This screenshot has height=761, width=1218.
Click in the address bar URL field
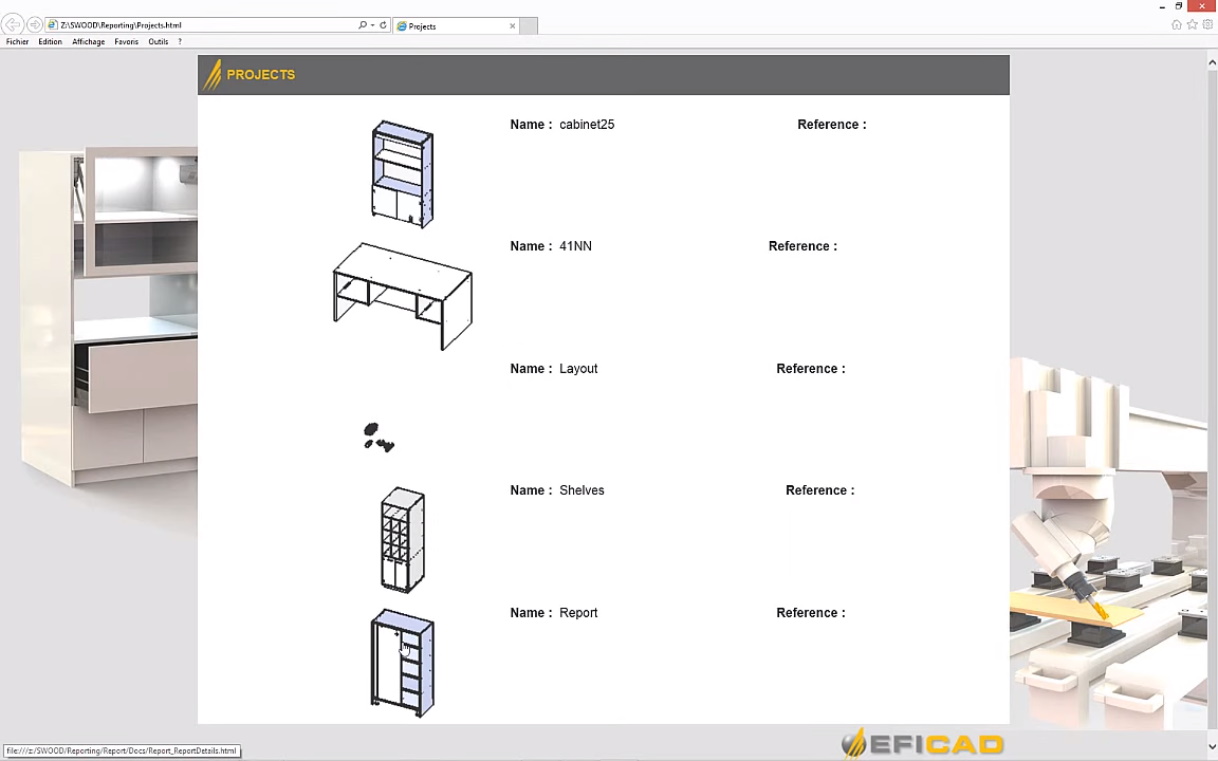[x=200, y=25]
